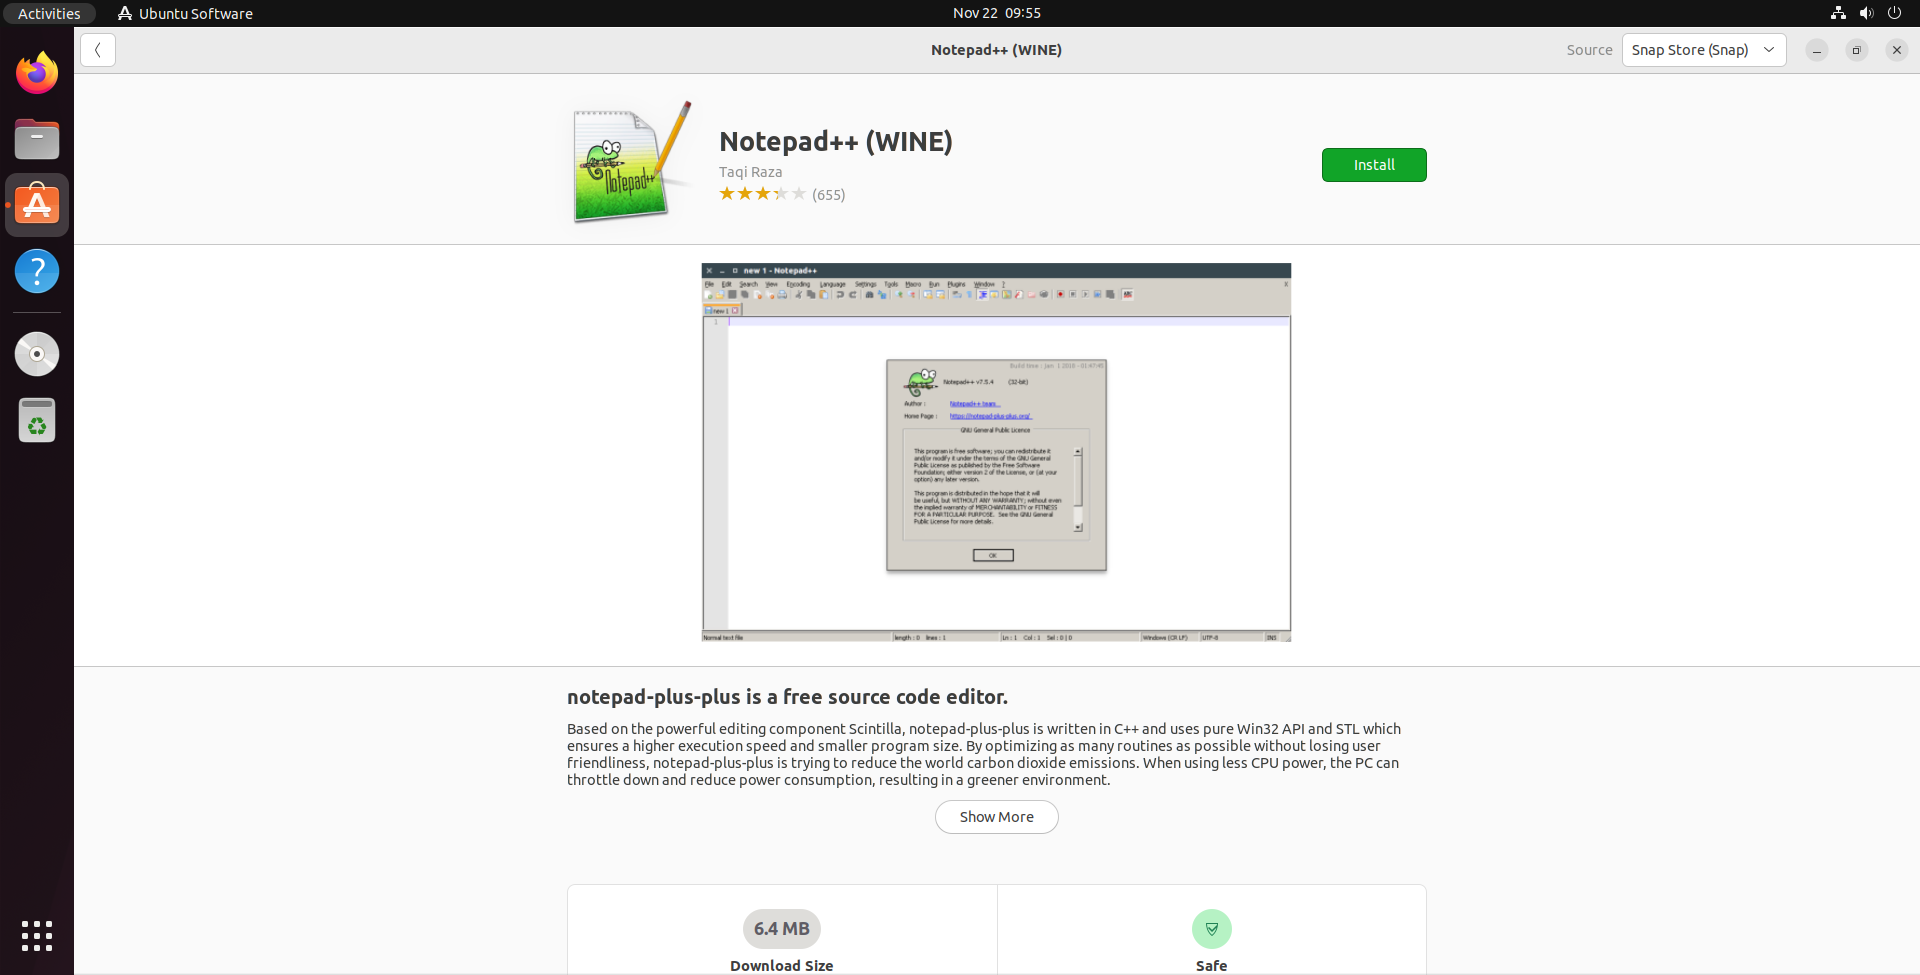Expand description with Show More
1920x975 pixels.
pyautogui.click(x=996, y=817)
